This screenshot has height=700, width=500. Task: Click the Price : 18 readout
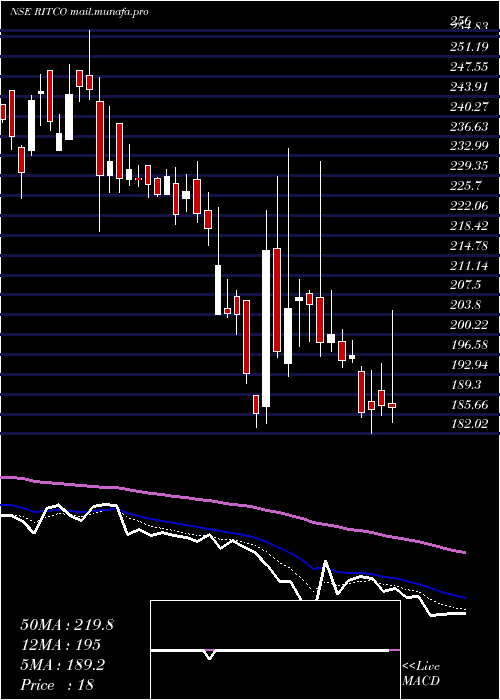[x=57, y=685]
